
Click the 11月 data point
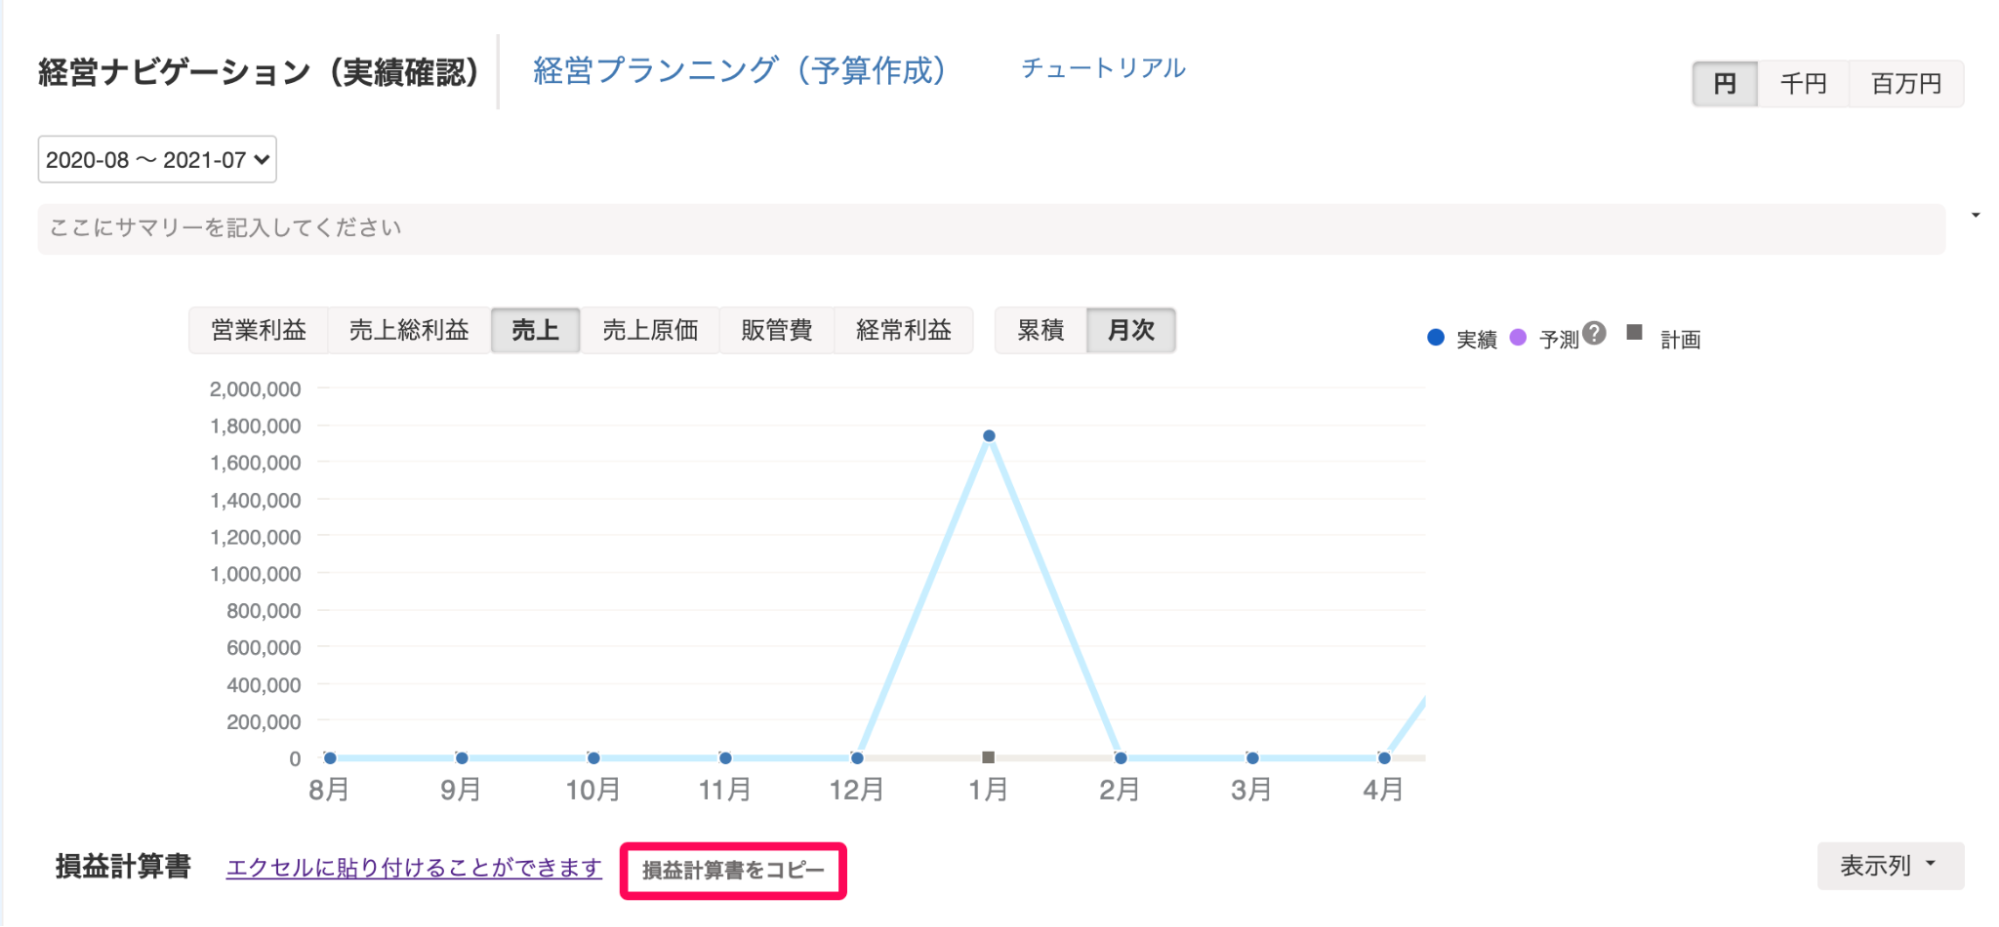tap(725, 758)
